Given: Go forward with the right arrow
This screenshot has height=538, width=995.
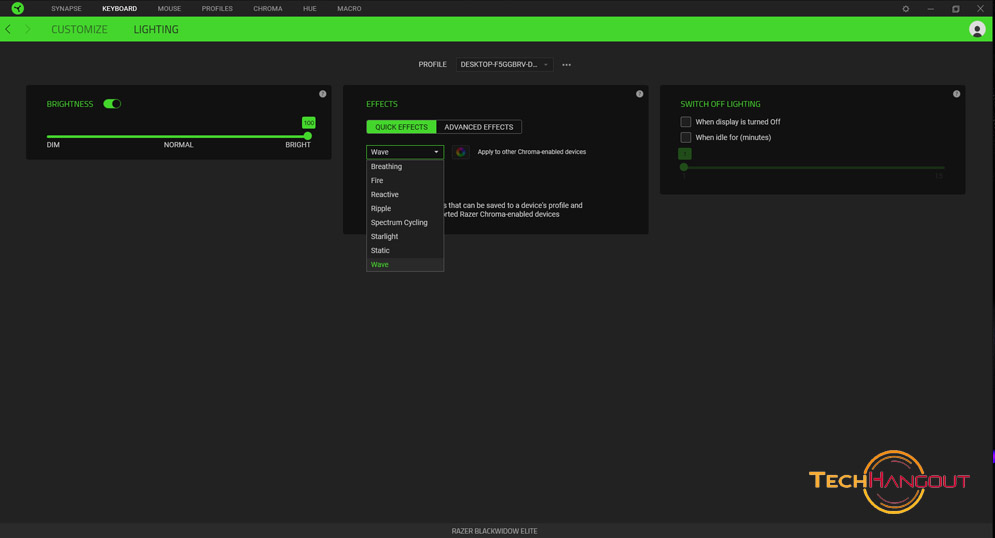Looking at the screenshot, I should [27, 29].
